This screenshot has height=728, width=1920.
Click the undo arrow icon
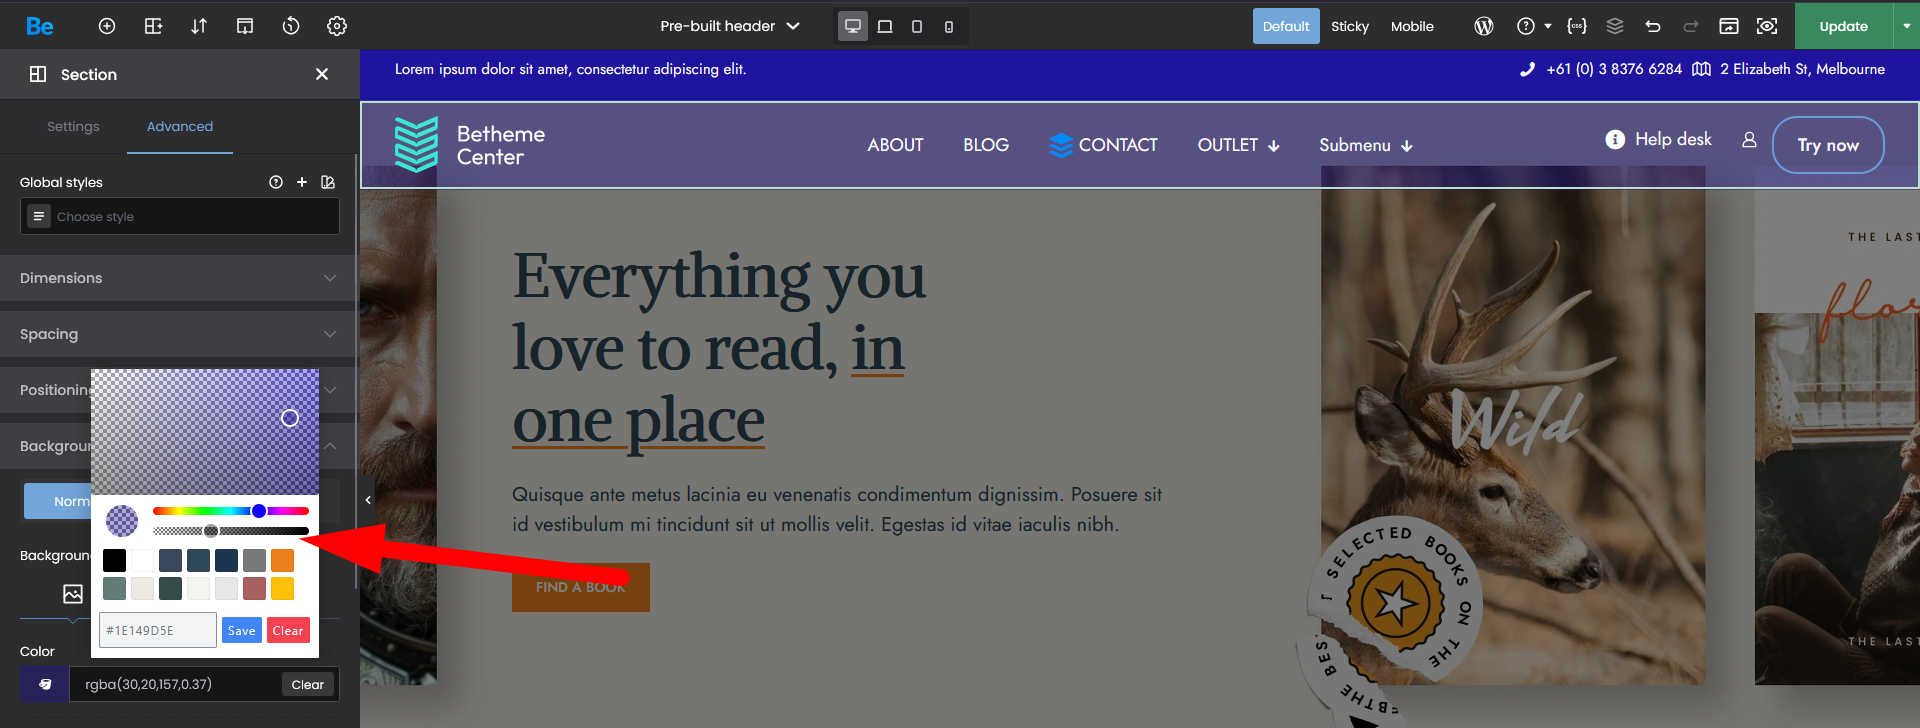click(x=1653, y=26)
